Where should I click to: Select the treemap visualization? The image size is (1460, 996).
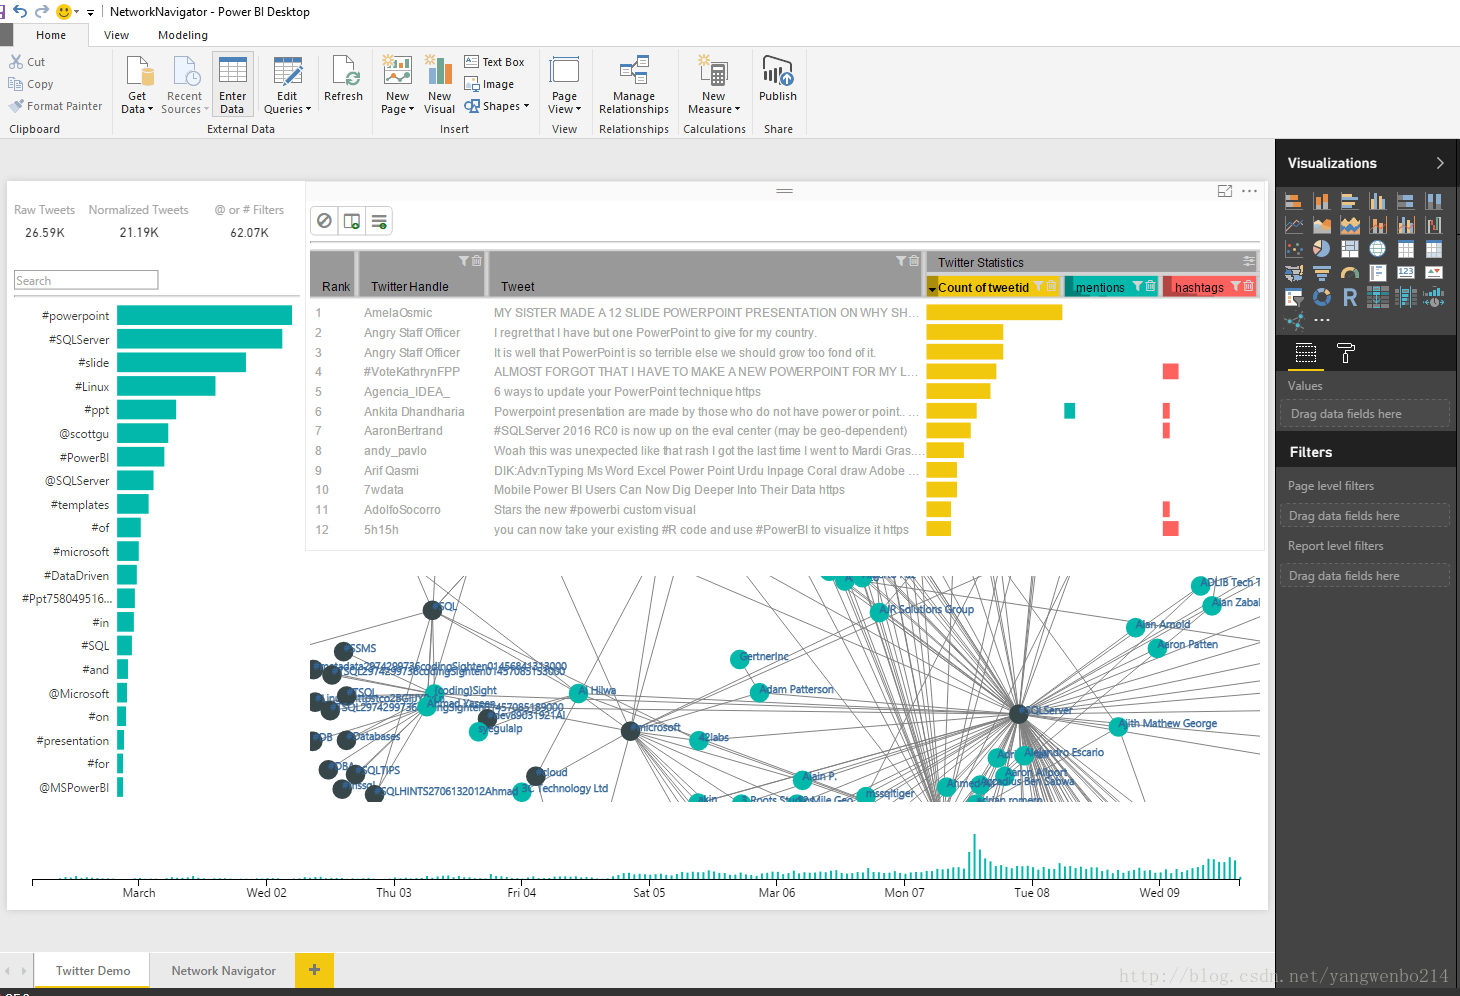(1350, 249)
